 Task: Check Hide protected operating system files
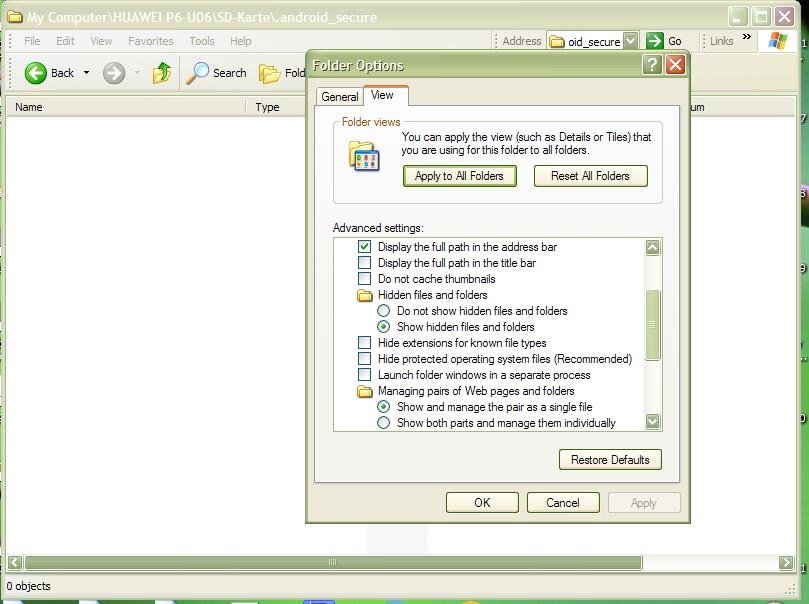[x=364, y=358]
